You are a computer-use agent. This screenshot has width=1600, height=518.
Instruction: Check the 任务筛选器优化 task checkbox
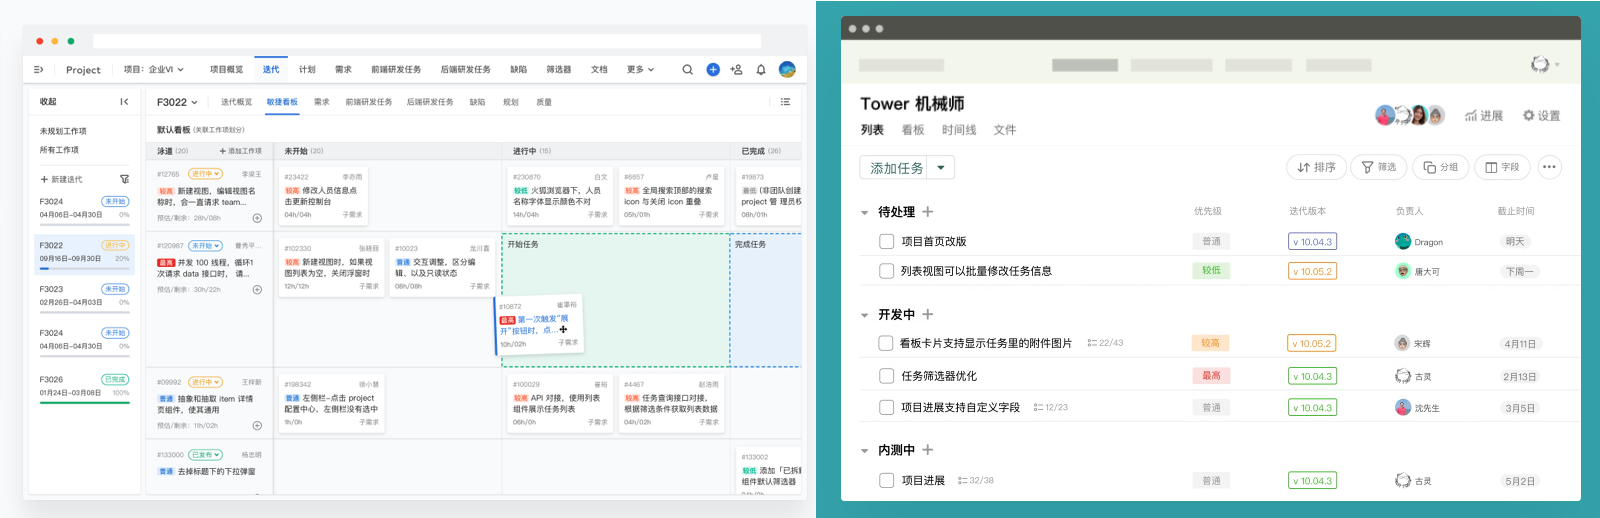(x=886, y=376)
